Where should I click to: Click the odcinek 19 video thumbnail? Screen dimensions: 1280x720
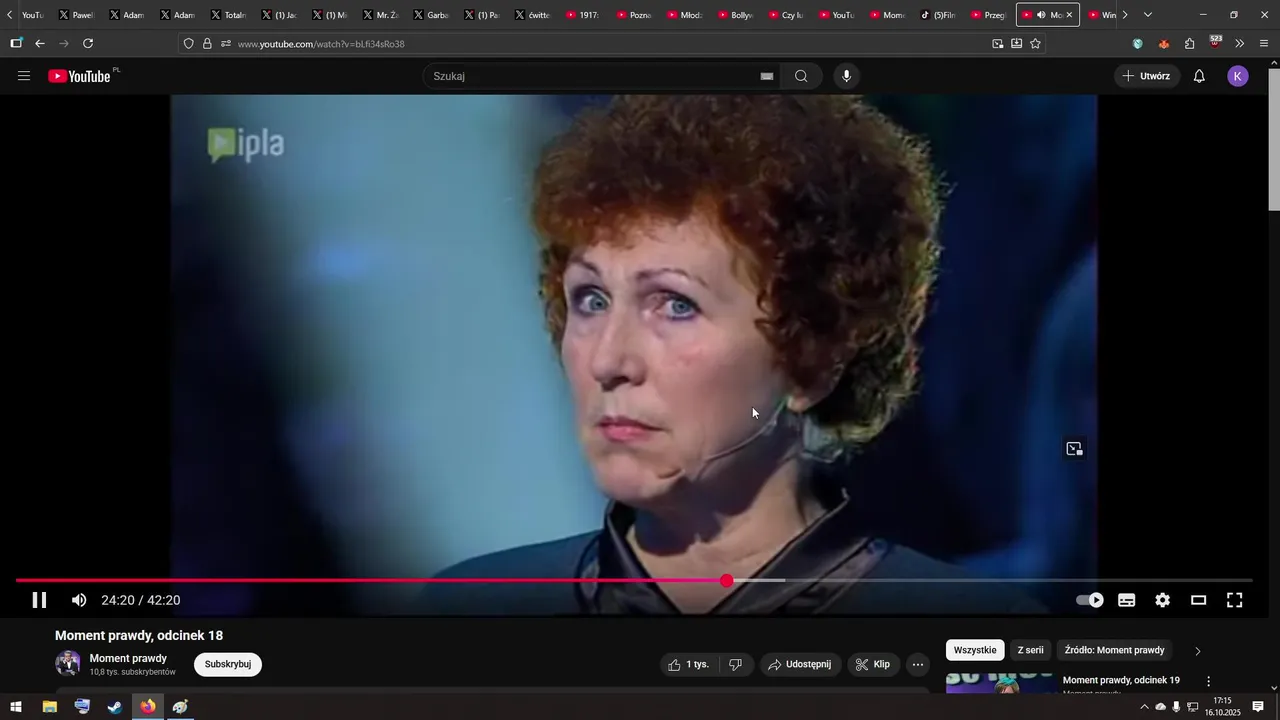tap(1000, 684)
